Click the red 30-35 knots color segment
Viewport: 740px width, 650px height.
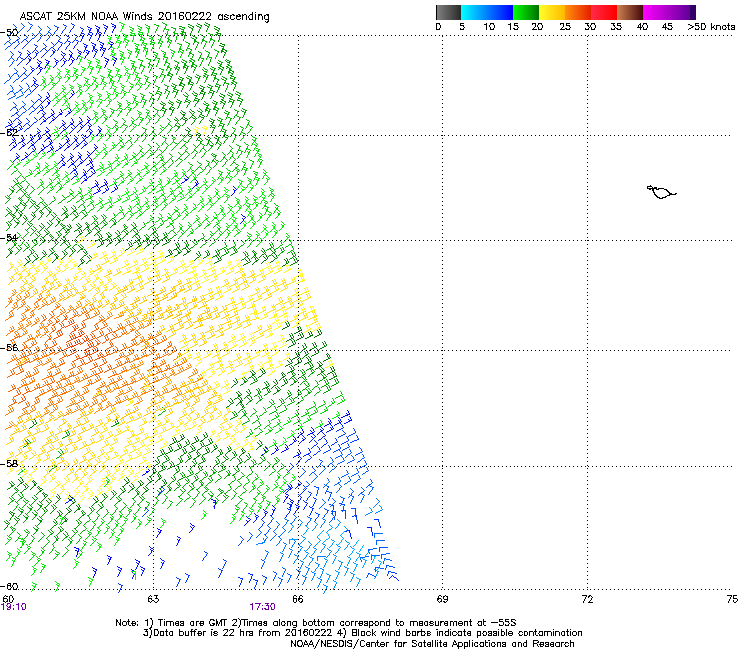point(604,12)
